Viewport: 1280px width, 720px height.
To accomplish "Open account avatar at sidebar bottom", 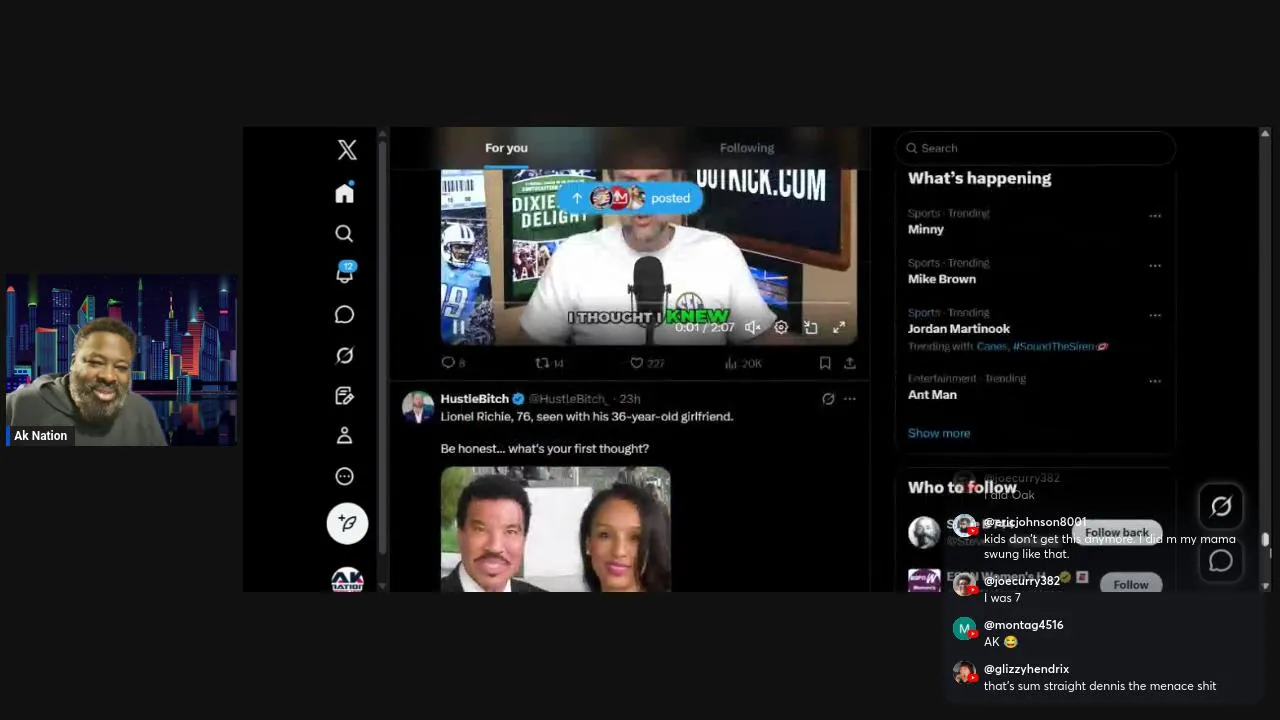I will (347, 580).
